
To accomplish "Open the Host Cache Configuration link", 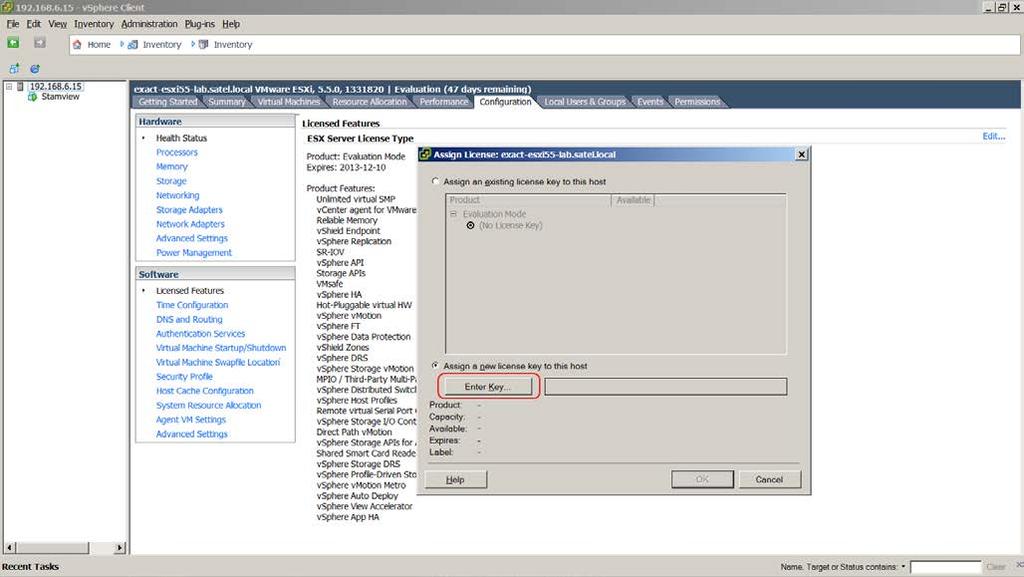I will (x=204, y=391).
